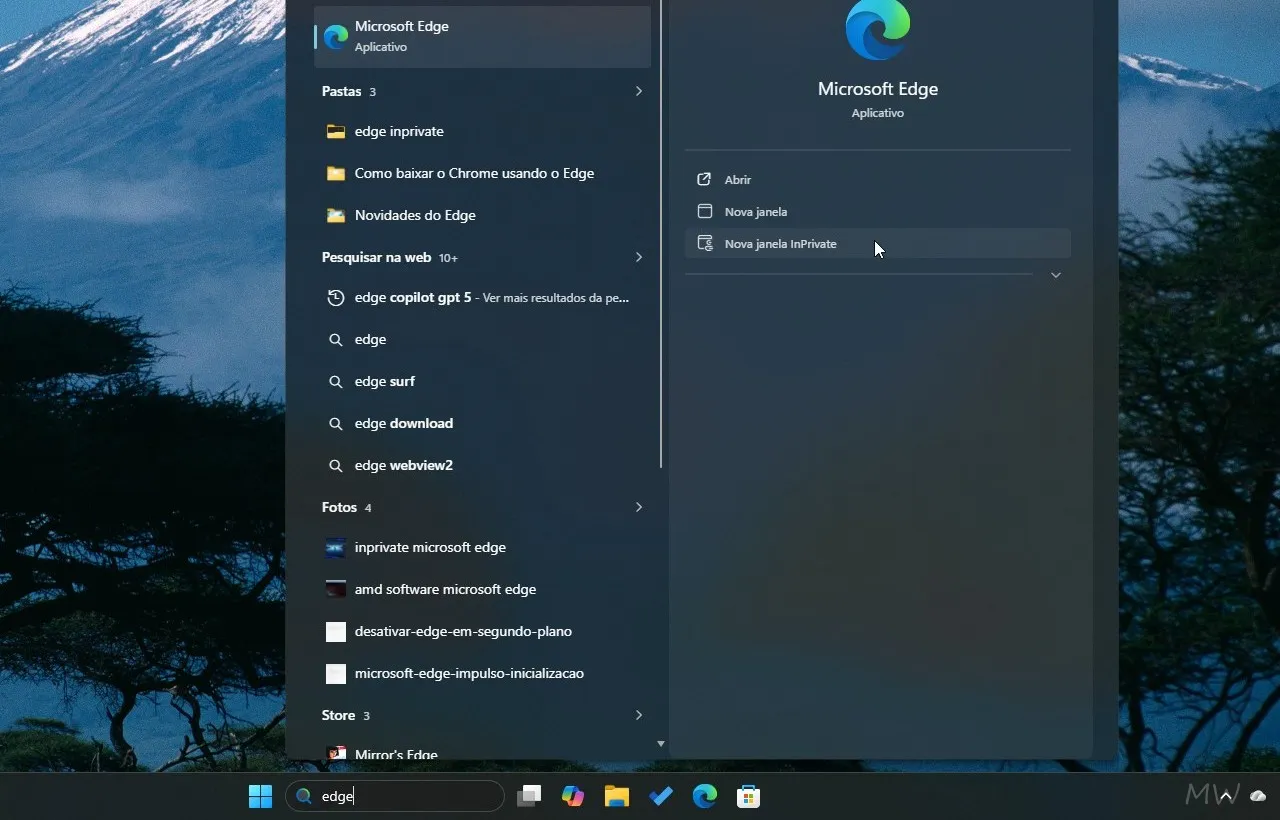Screen dimensions: 1280x820
Task: Launch Microsoft Edge from taskbar
Action: point(705,796)
